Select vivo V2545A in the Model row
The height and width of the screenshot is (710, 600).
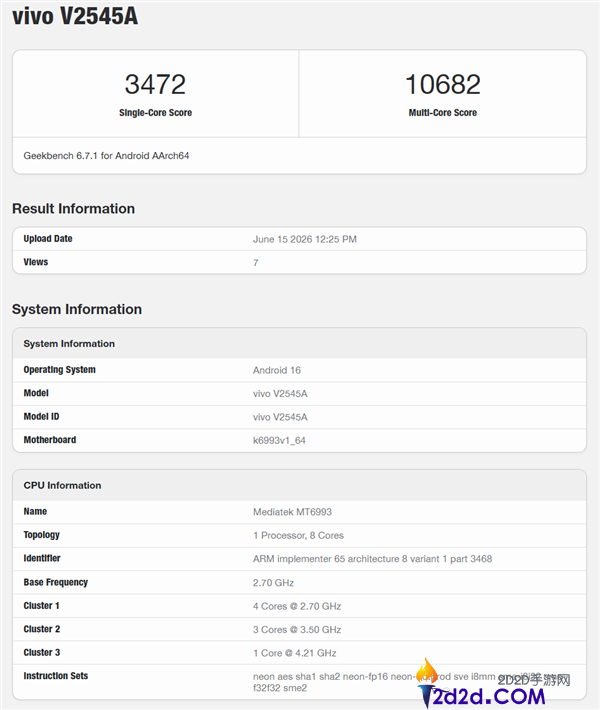[x=280, y=393]
